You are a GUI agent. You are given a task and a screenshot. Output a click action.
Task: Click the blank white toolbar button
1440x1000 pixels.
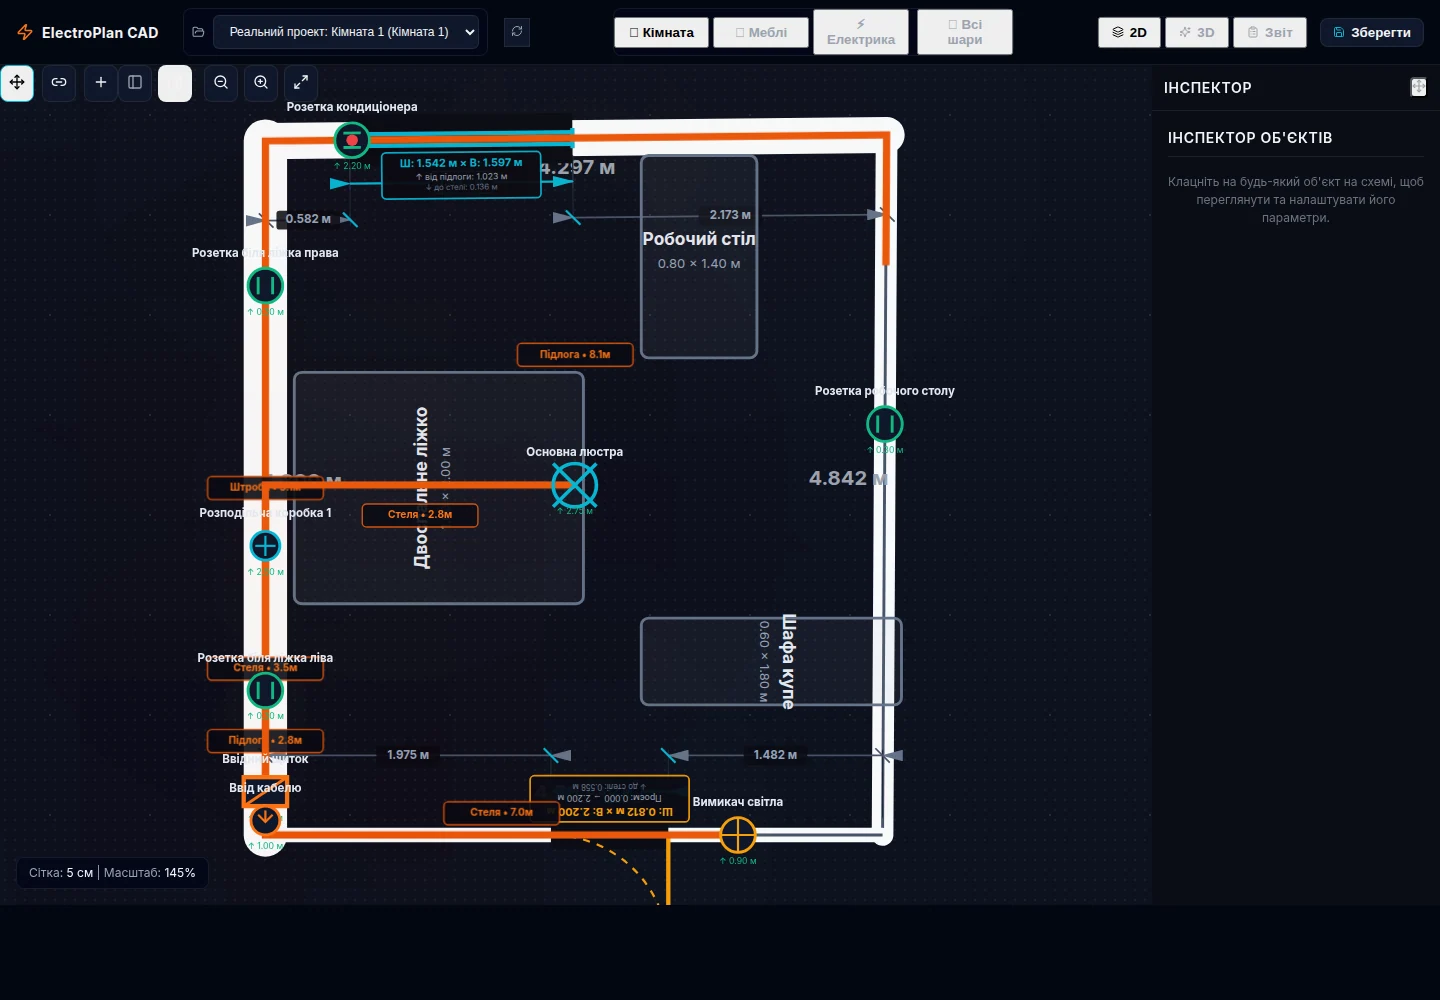pyautogui.click(x=175, y=83)
